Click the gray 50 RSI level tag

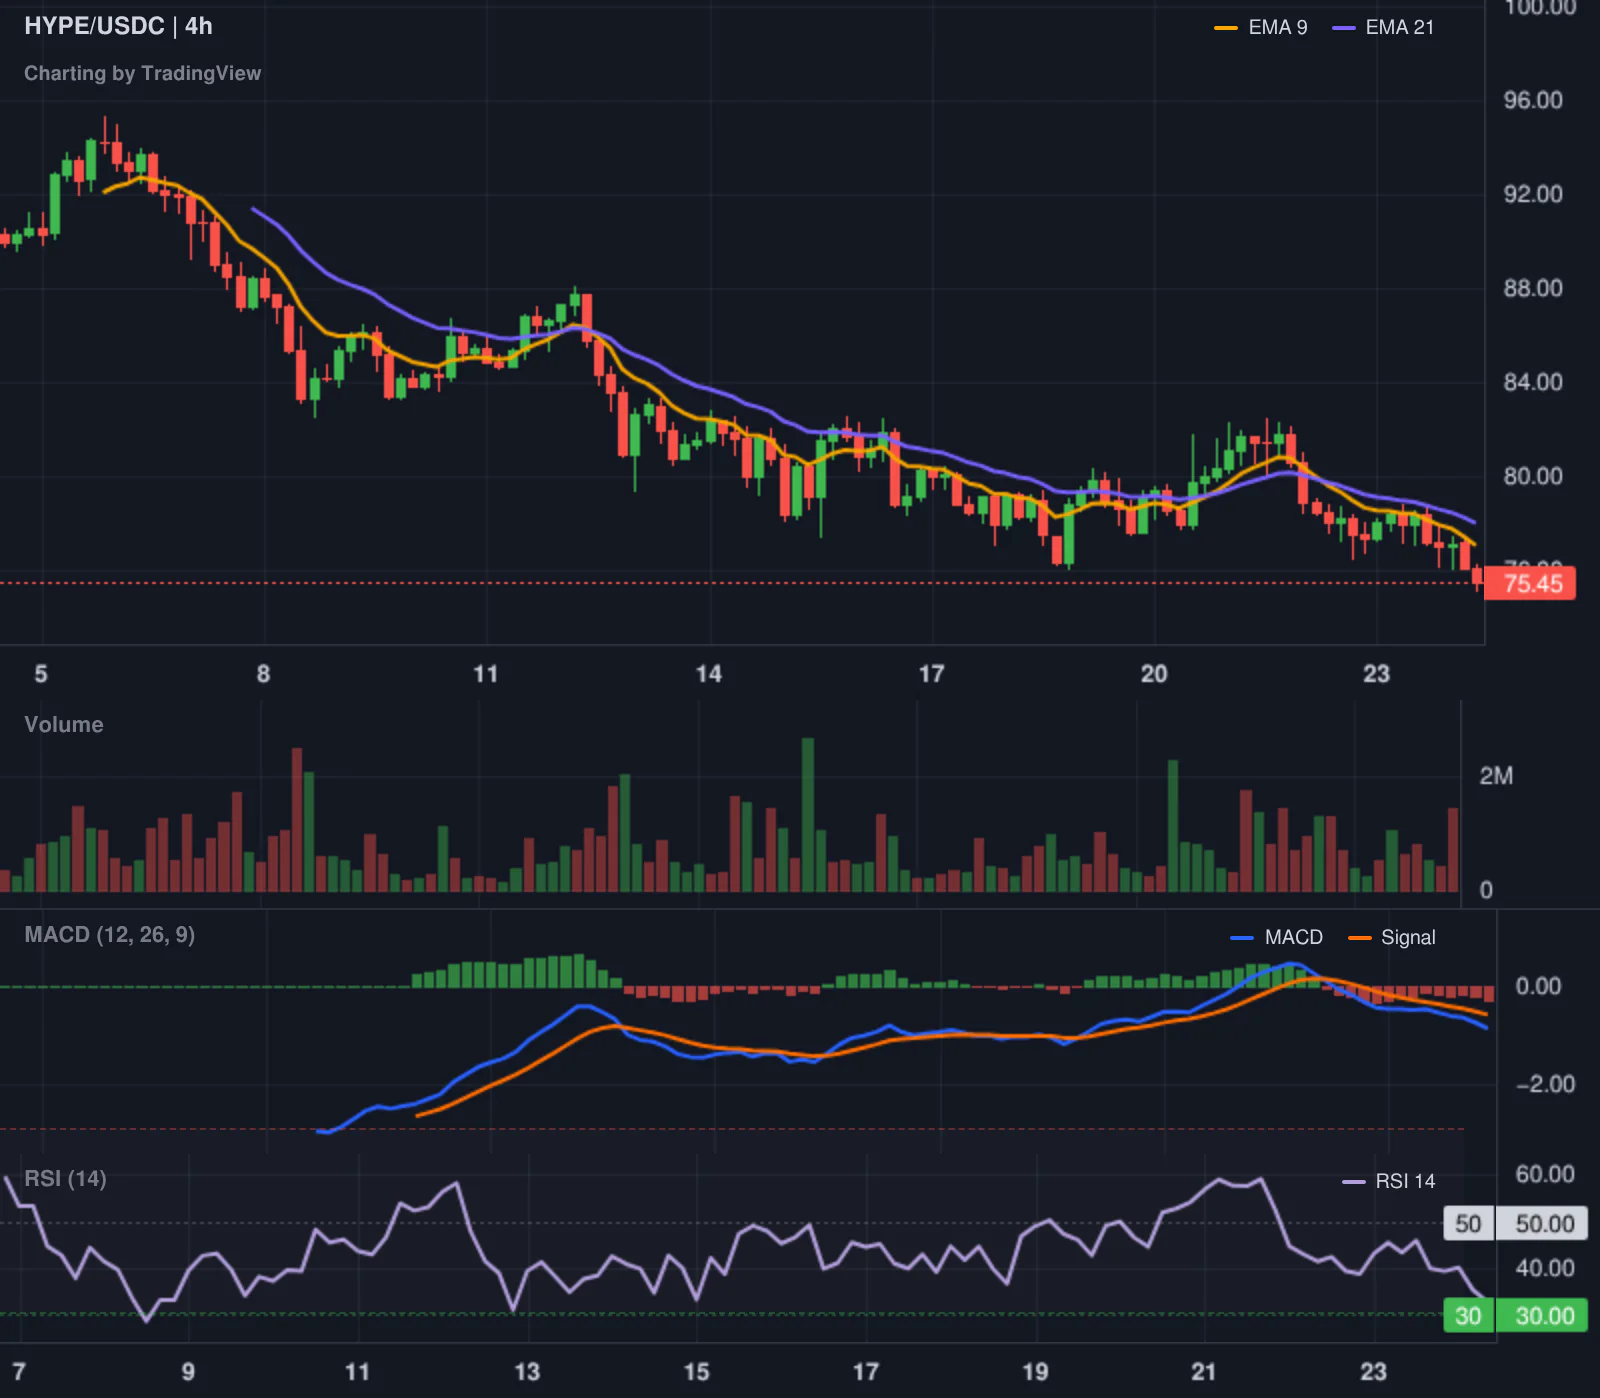pyautogui.click(x=1468, y=1224)
